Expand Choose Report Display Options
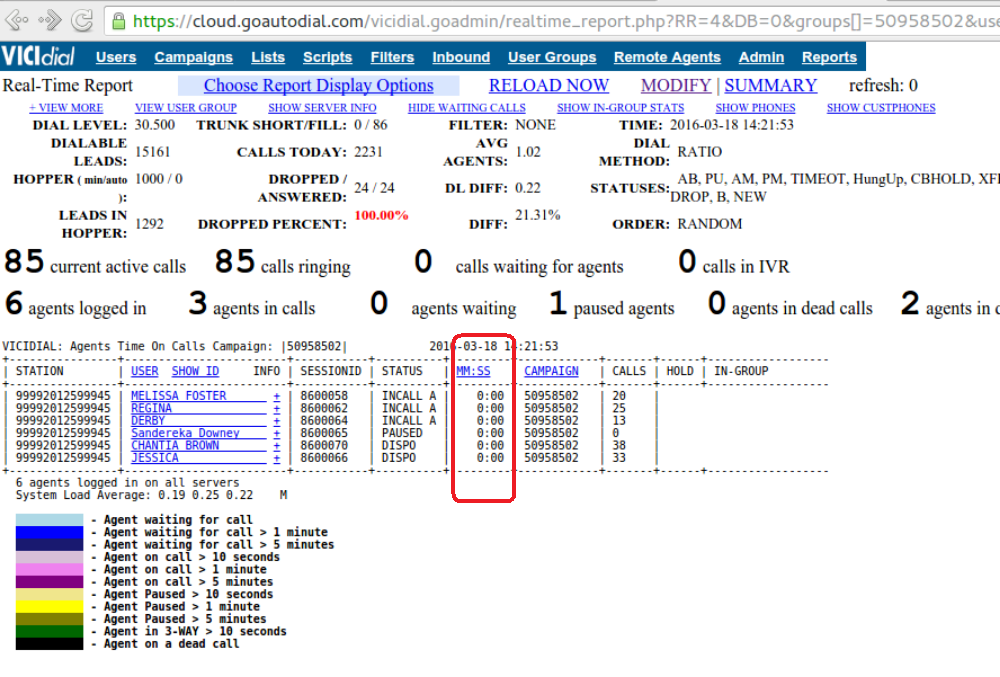Image resolution: width=1000 pixels, height=677 pixels. pyautogui.click(x=318, y=85)
